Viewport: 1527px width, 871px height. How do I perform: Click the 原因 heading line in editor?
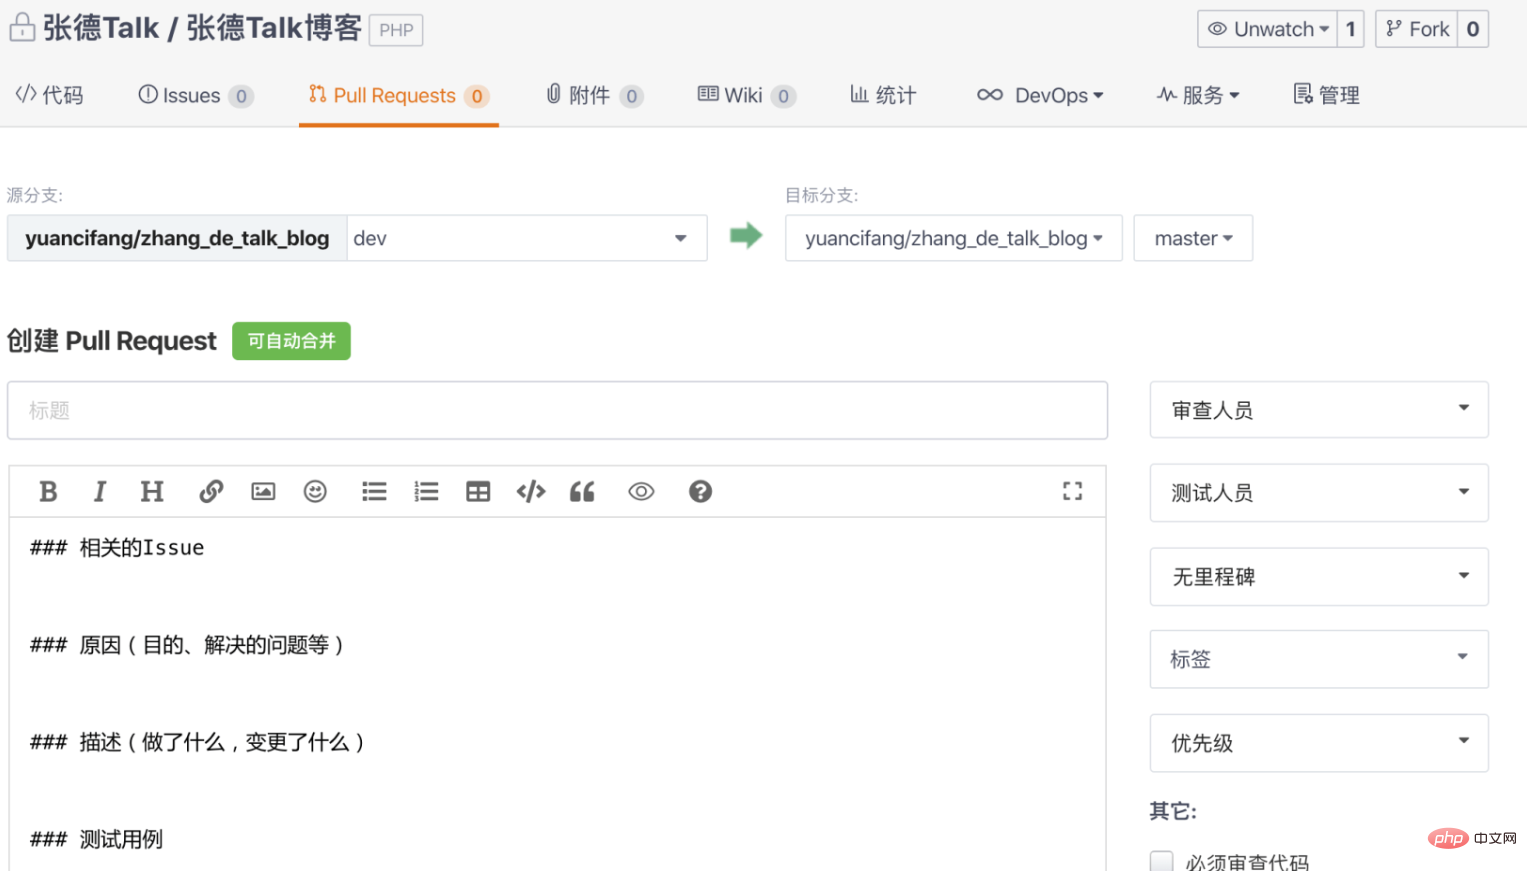point(187,645)
